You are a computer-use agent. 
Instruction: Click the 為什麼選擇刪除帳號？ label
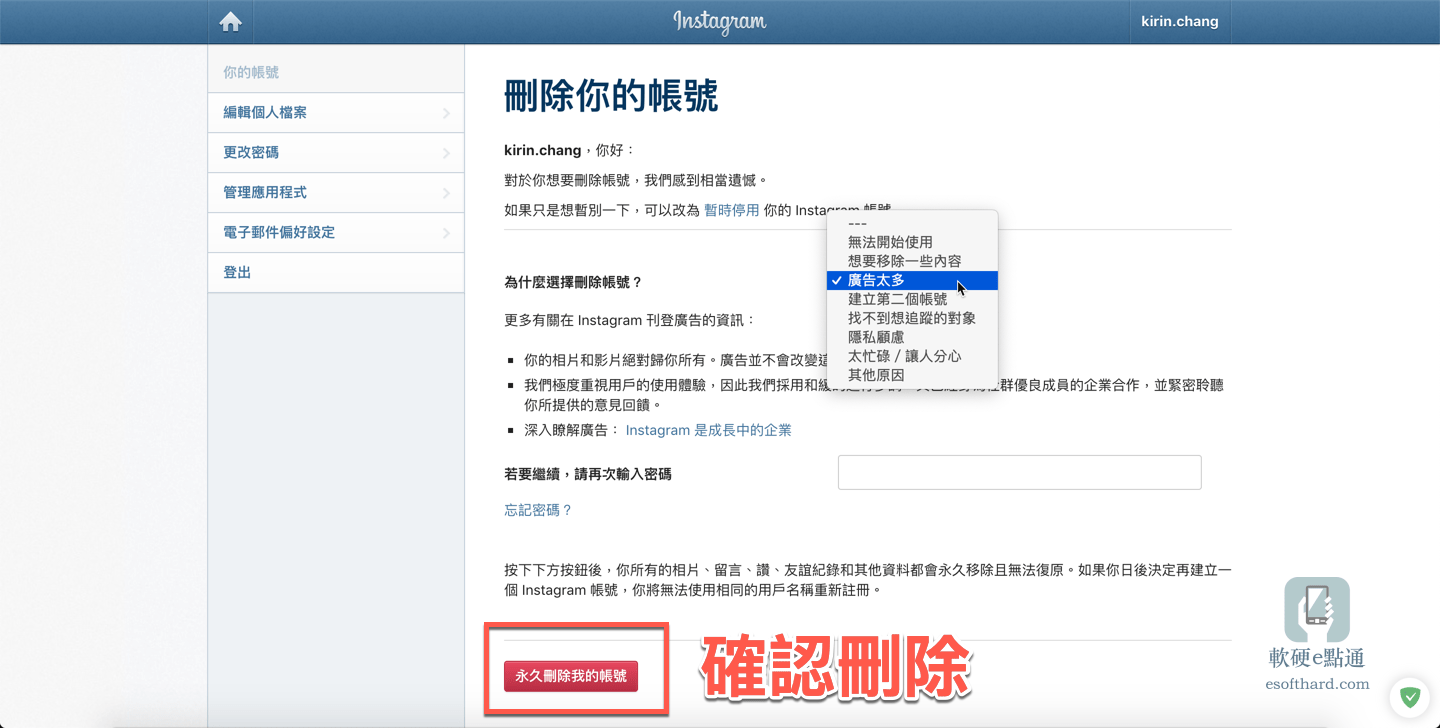pyautogui.click(x=573, y=283)
